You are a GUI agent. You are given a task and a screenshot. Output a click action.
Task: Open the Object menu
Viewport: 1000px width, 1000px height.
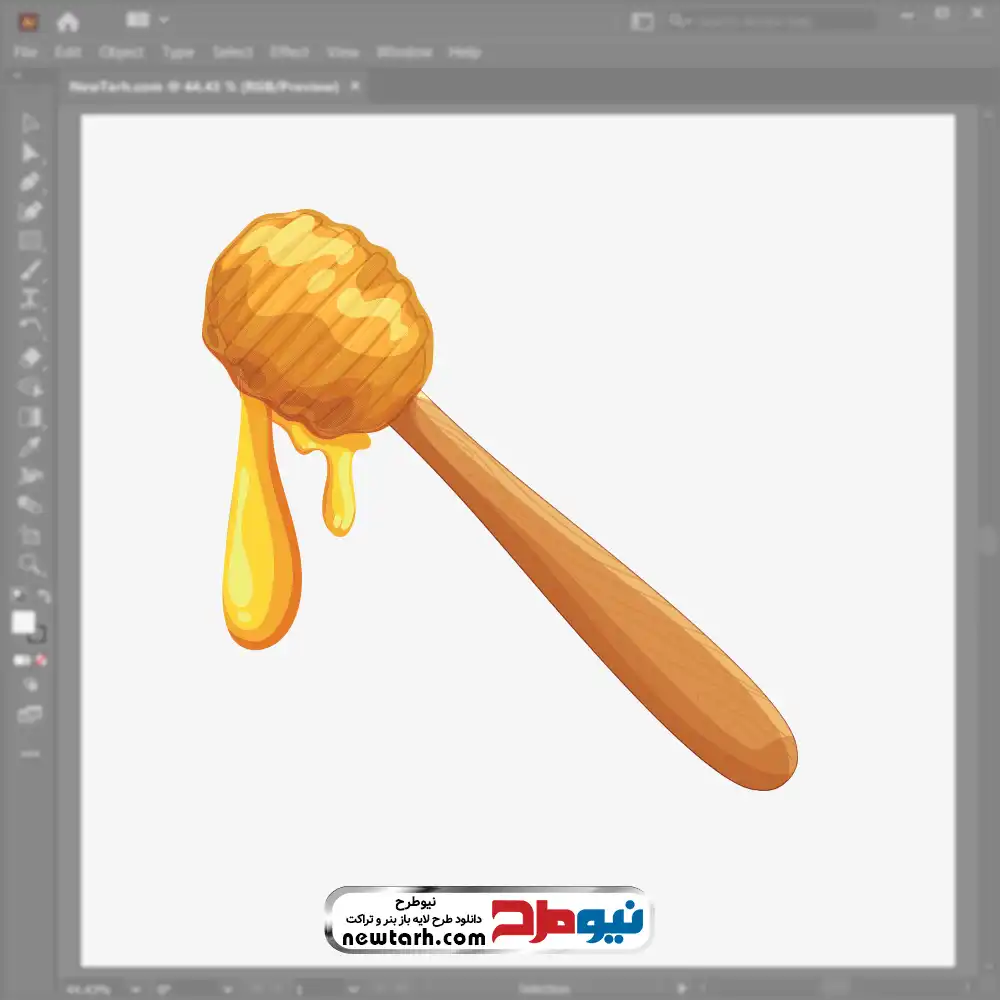[121, 52]
